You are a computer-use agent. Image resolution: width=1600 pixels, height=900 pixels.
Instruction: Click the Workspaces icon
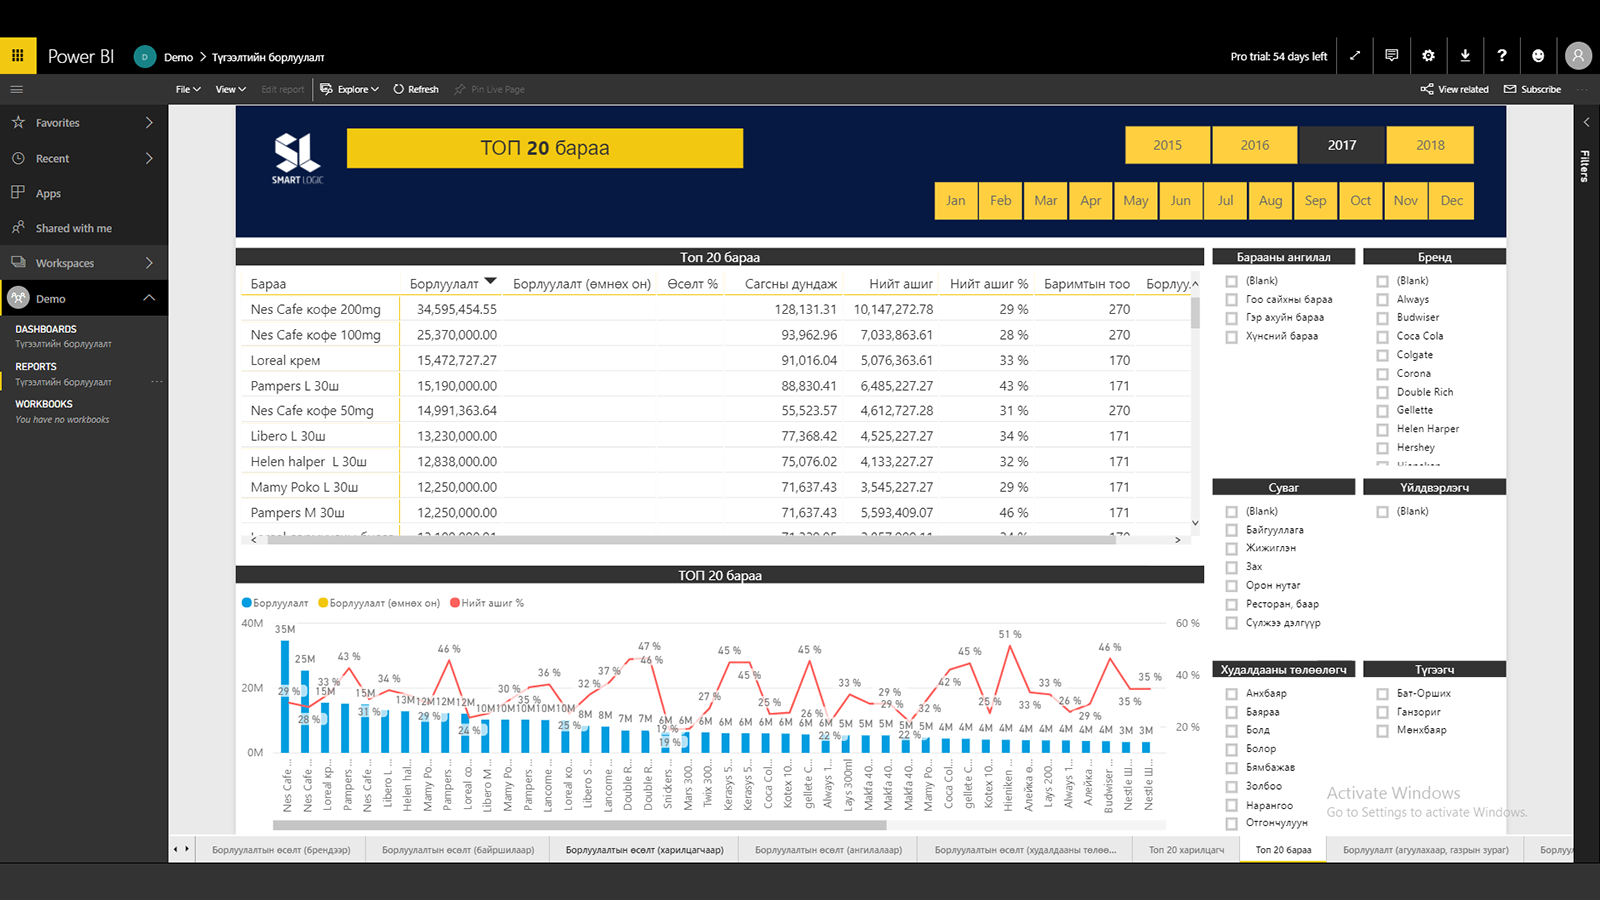tap(18, 262)
